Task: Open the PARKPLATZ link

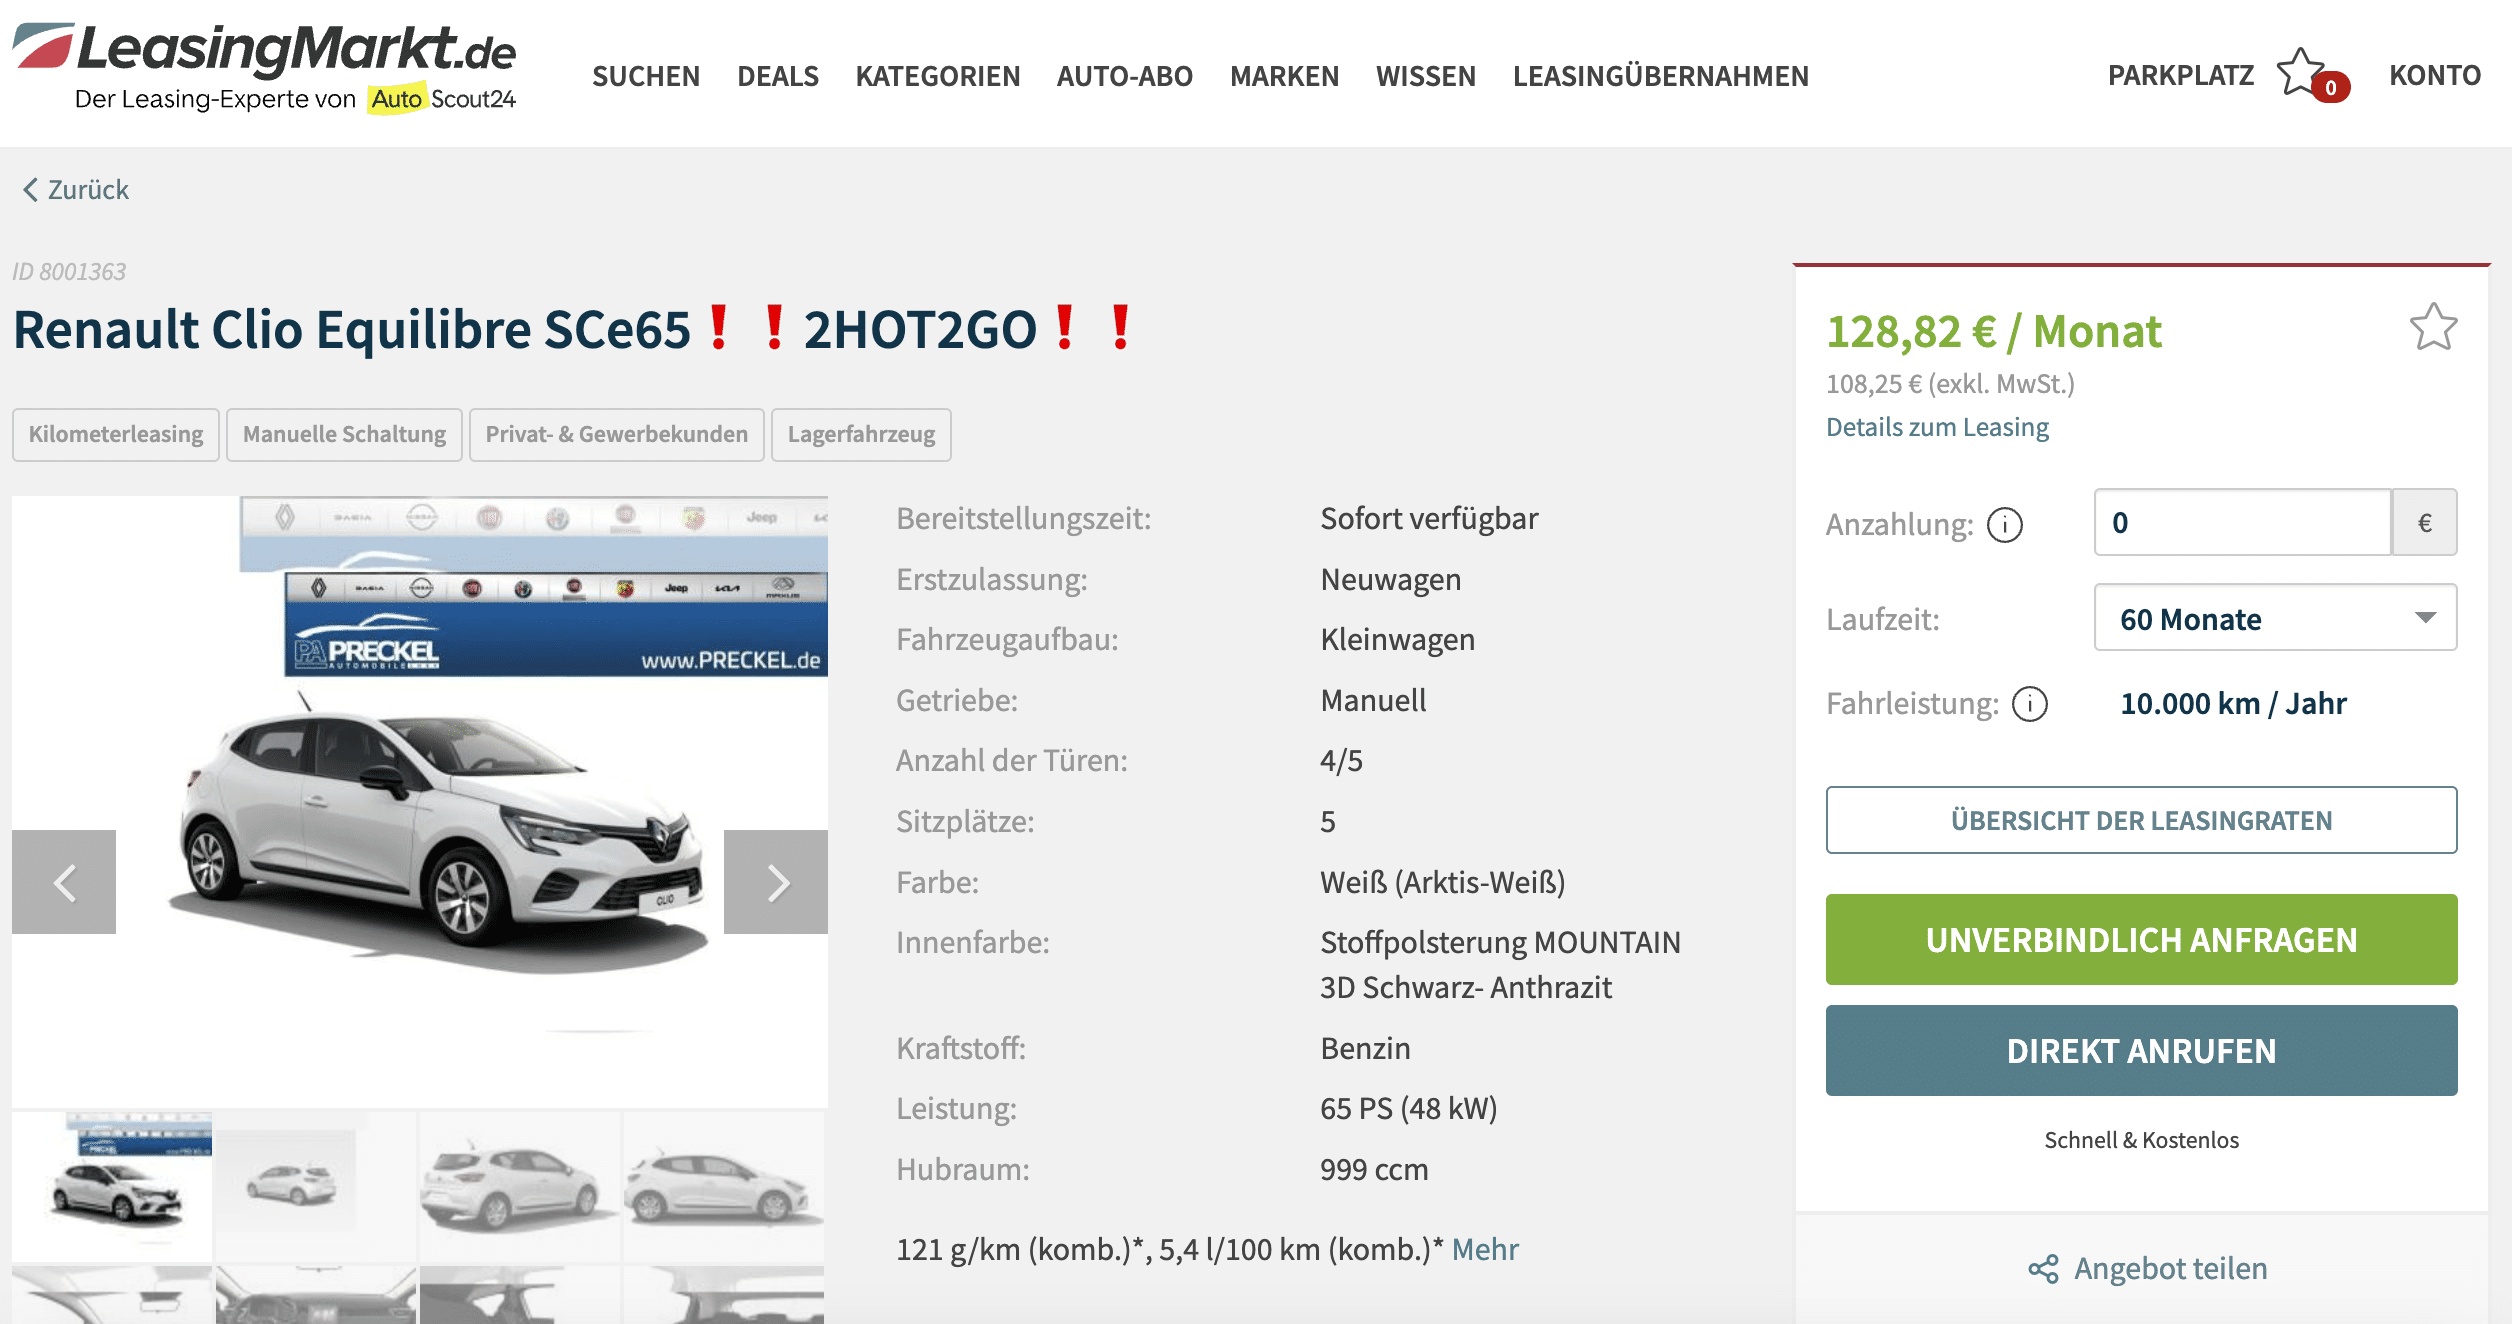Action: click(x=2181, y=75)
